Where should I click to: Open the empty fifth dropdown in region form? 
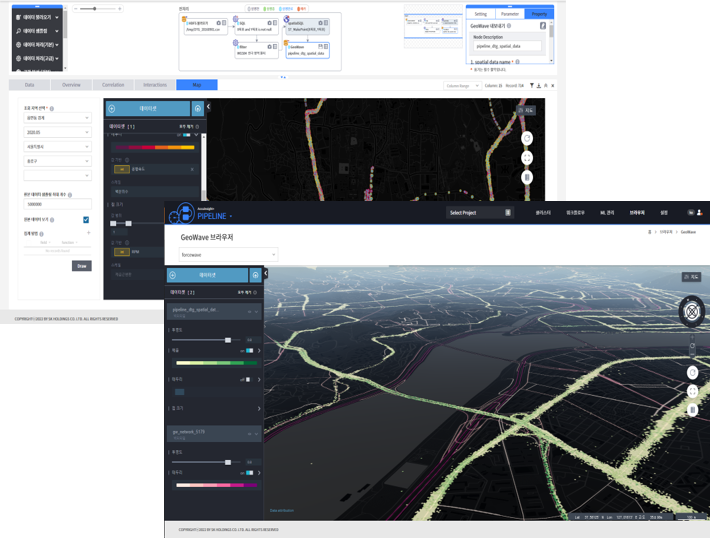click(x=58, y=175)
